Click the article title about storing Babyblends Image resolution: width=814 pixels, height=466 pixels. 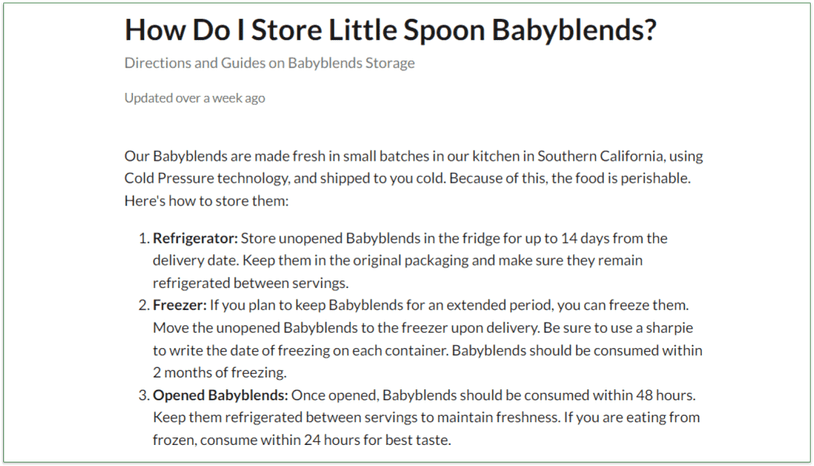[390, 29]
